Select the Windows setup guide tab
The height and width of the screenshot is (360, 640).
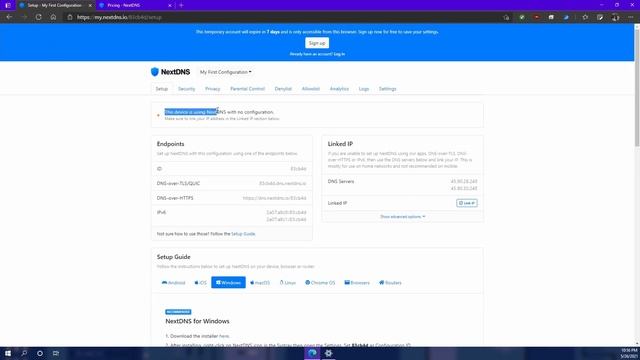point(228,282)
